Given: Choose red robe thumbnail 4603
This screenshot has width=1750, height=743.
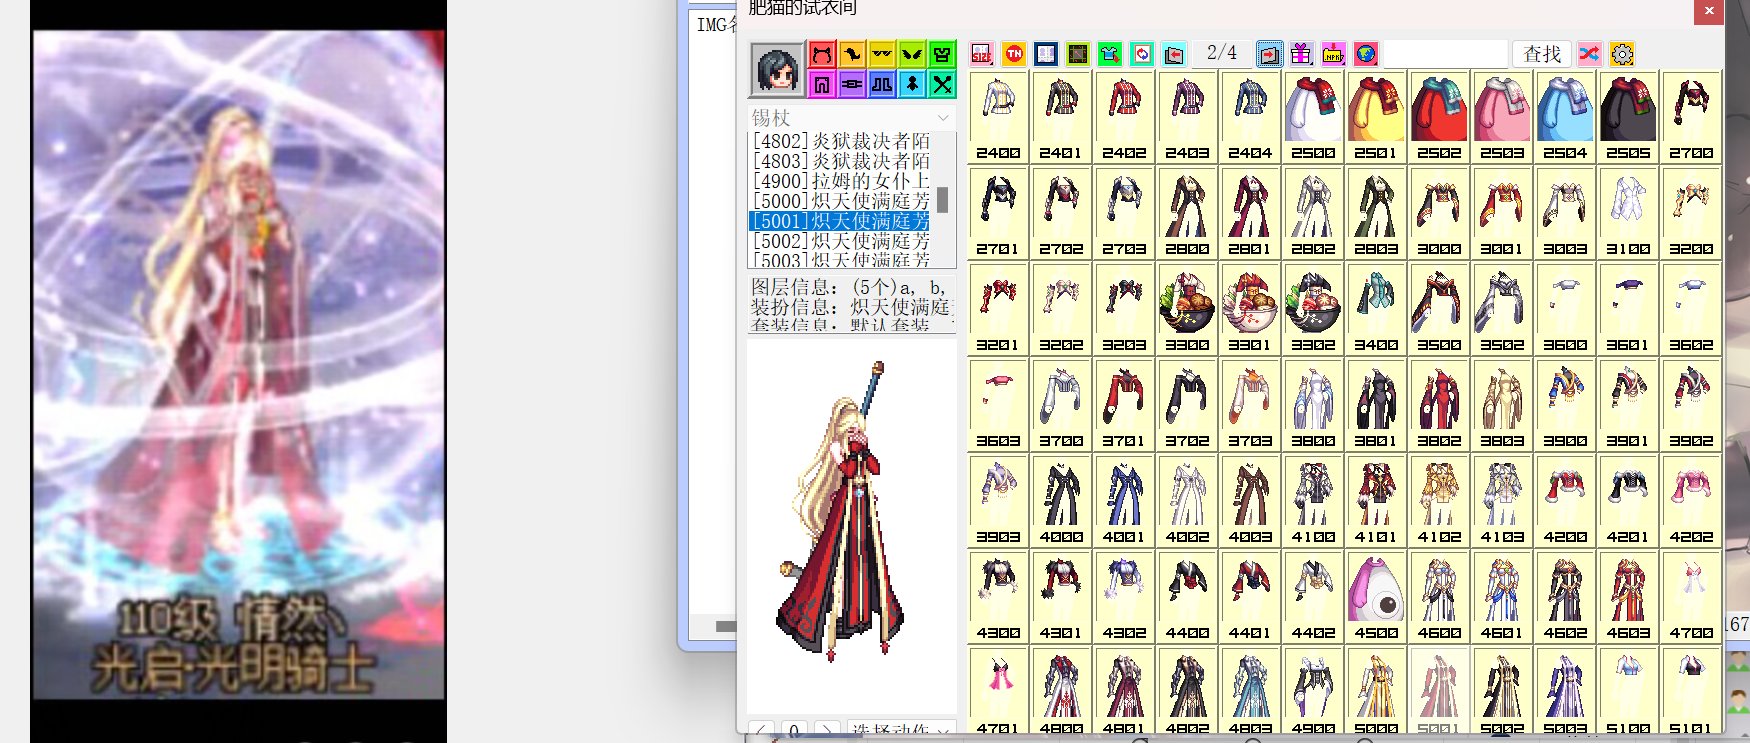Looking at the screenshot, I should pos(1628,597).
